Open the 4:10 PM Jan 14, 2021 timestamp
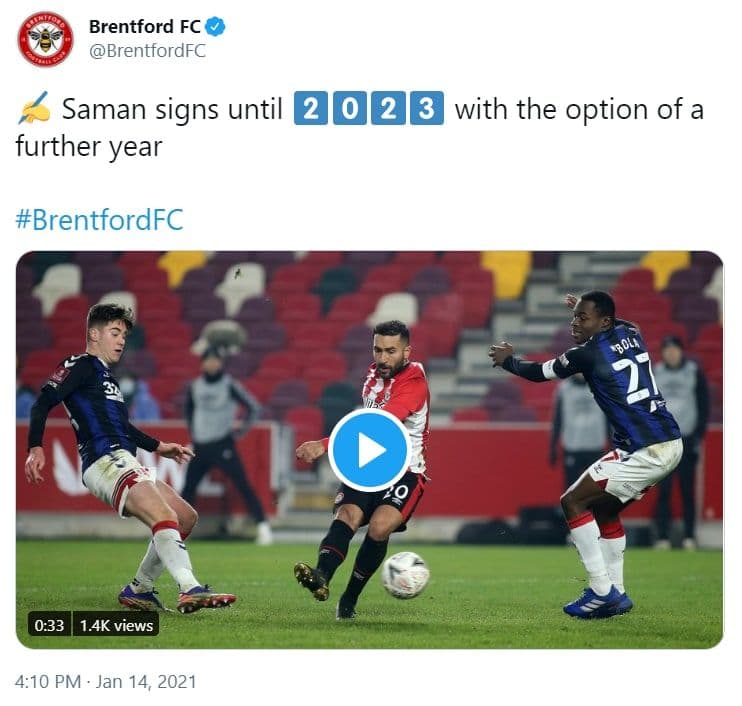Screen dimensions: 742x706 106,682
